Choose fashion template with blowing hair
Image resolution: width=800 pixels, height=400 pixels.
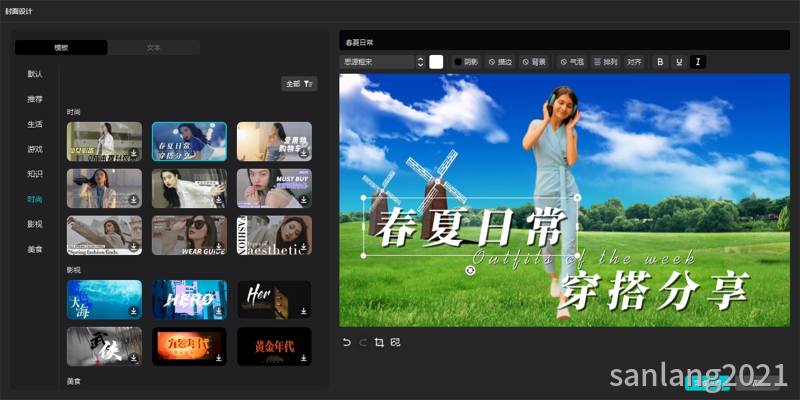pyautogui.click(x=104, y=188)
